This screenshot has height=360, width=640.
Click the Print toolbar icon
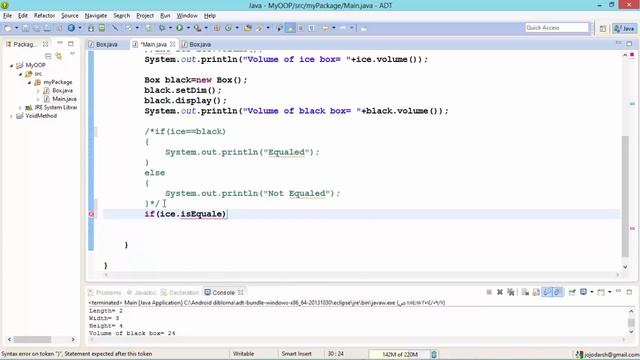(47, 28)
